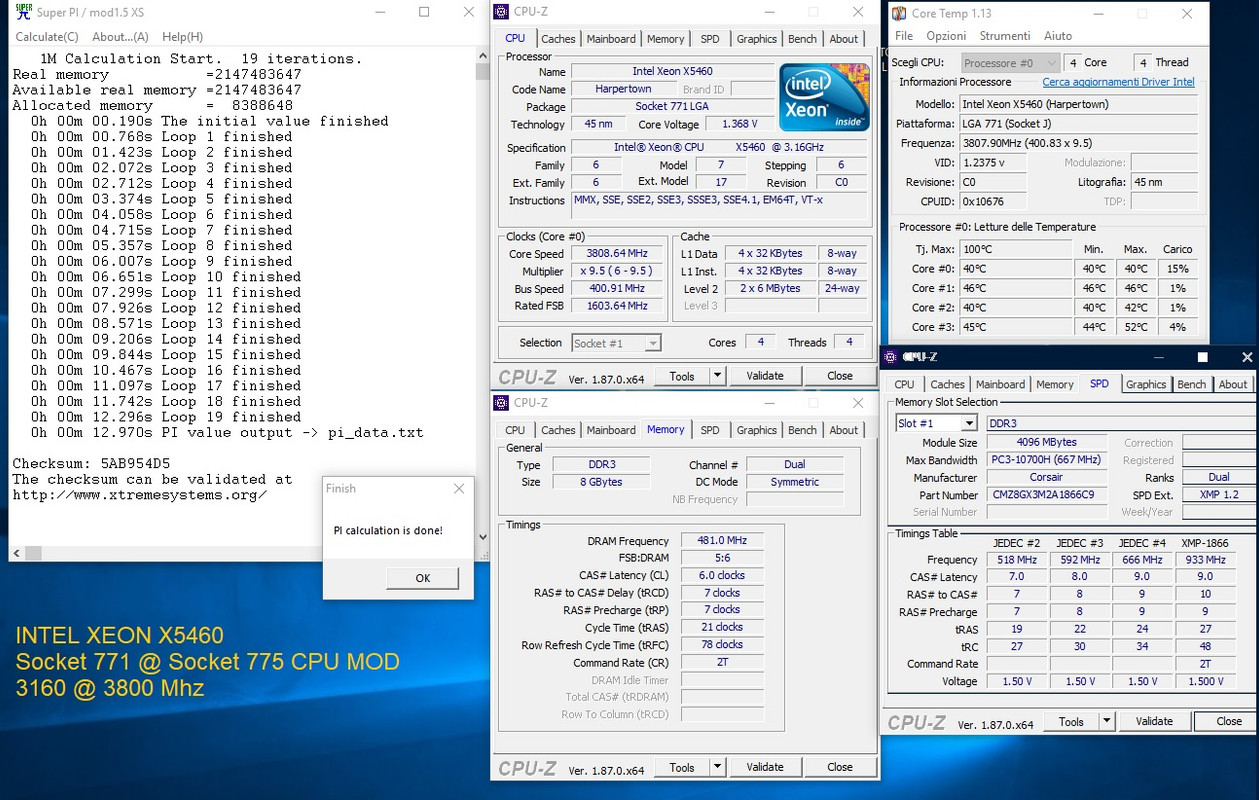Click Tools button in CPU-Z SPD window

(x=1071, y=721)
